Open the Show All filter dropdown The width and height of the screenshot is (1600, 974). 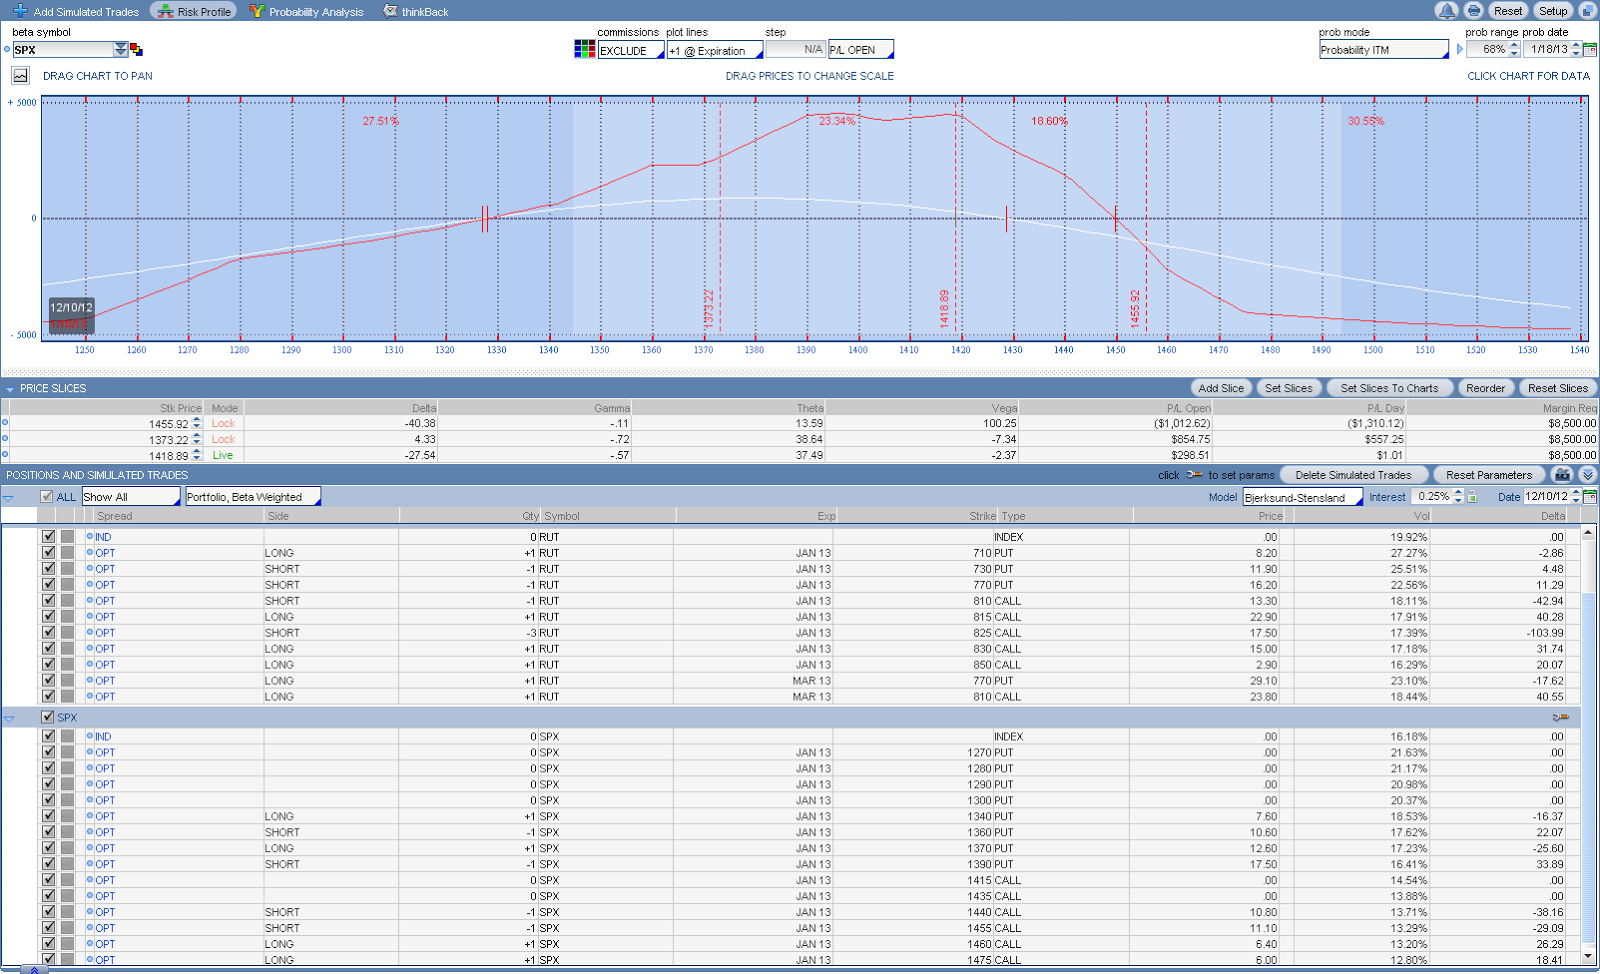[x=131, y=496]
